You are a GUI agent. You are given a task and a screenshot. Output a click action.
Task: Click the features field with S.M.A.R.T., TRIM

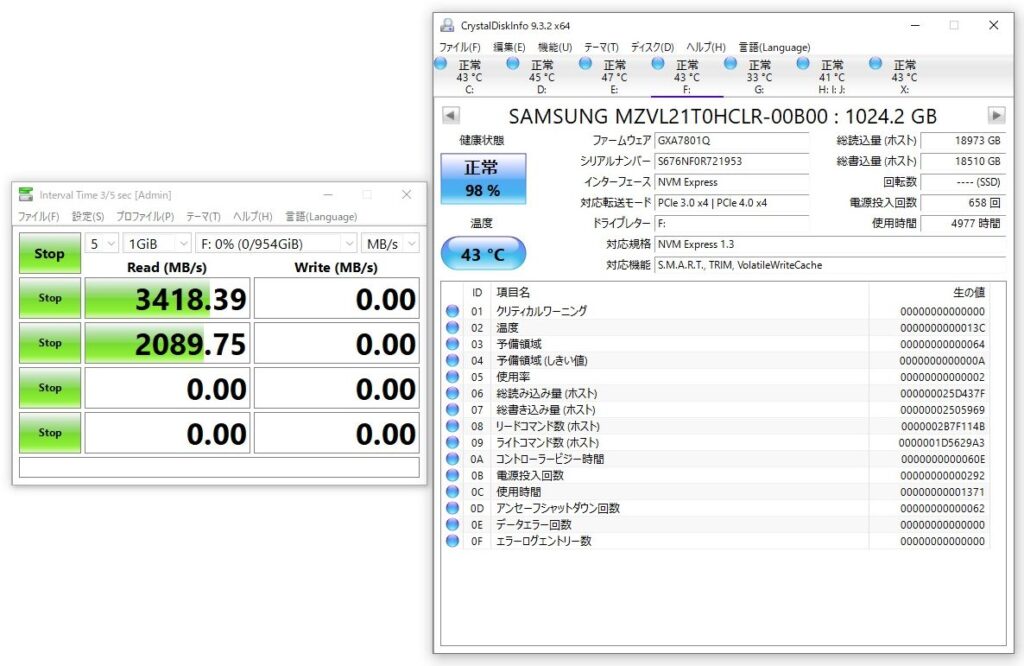coord(830,265)
